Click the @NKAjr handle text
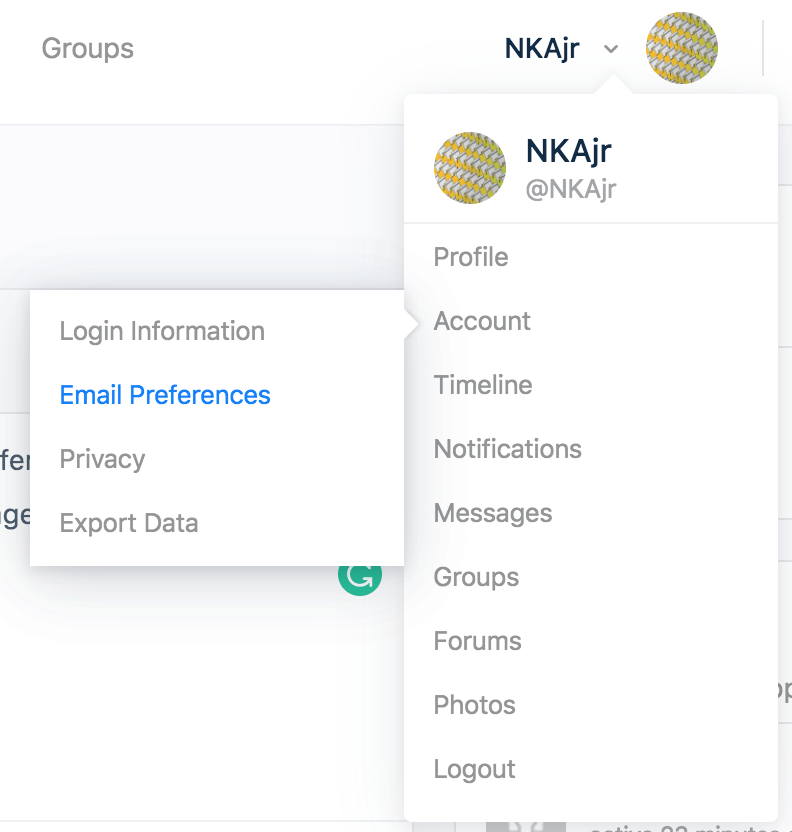This screenshot has height=832, width=792. (571, 189)
